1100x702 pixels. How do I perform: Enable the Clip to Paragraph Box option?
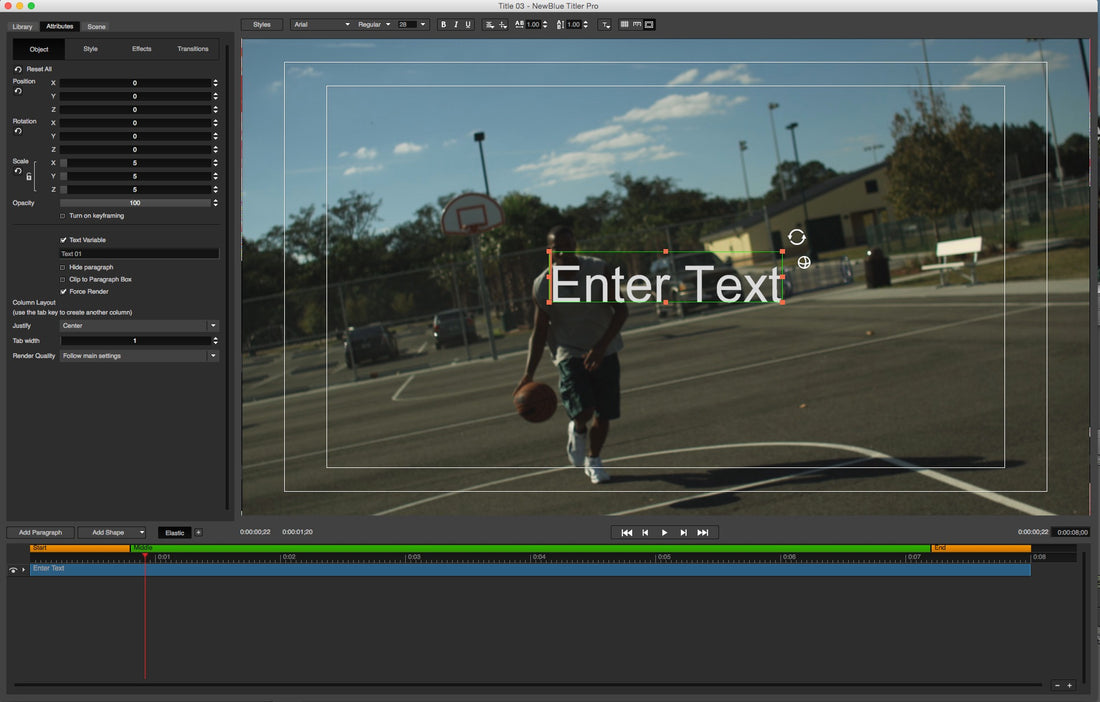click(61, 279)
